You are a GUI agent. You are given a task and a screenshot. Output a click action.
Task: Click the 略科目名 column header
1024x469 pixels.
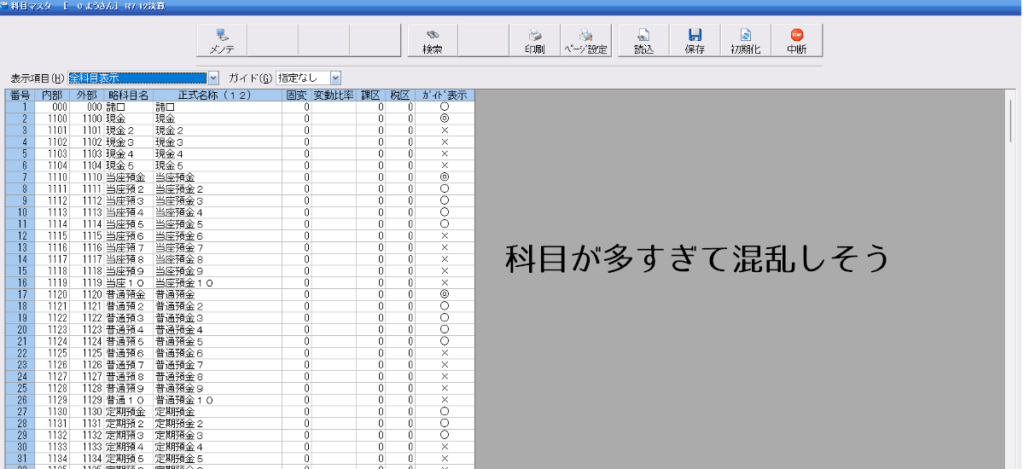pos(128,95)
